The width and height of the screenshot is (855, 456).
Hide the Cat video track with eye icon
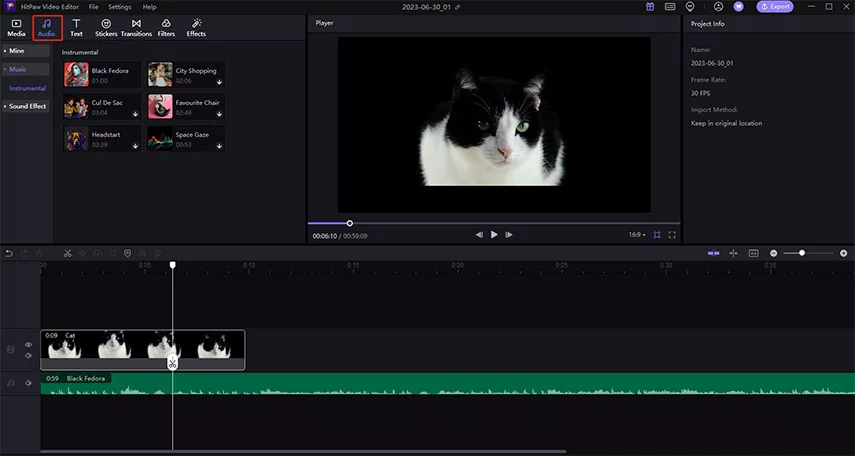click(x=28, y=345)
